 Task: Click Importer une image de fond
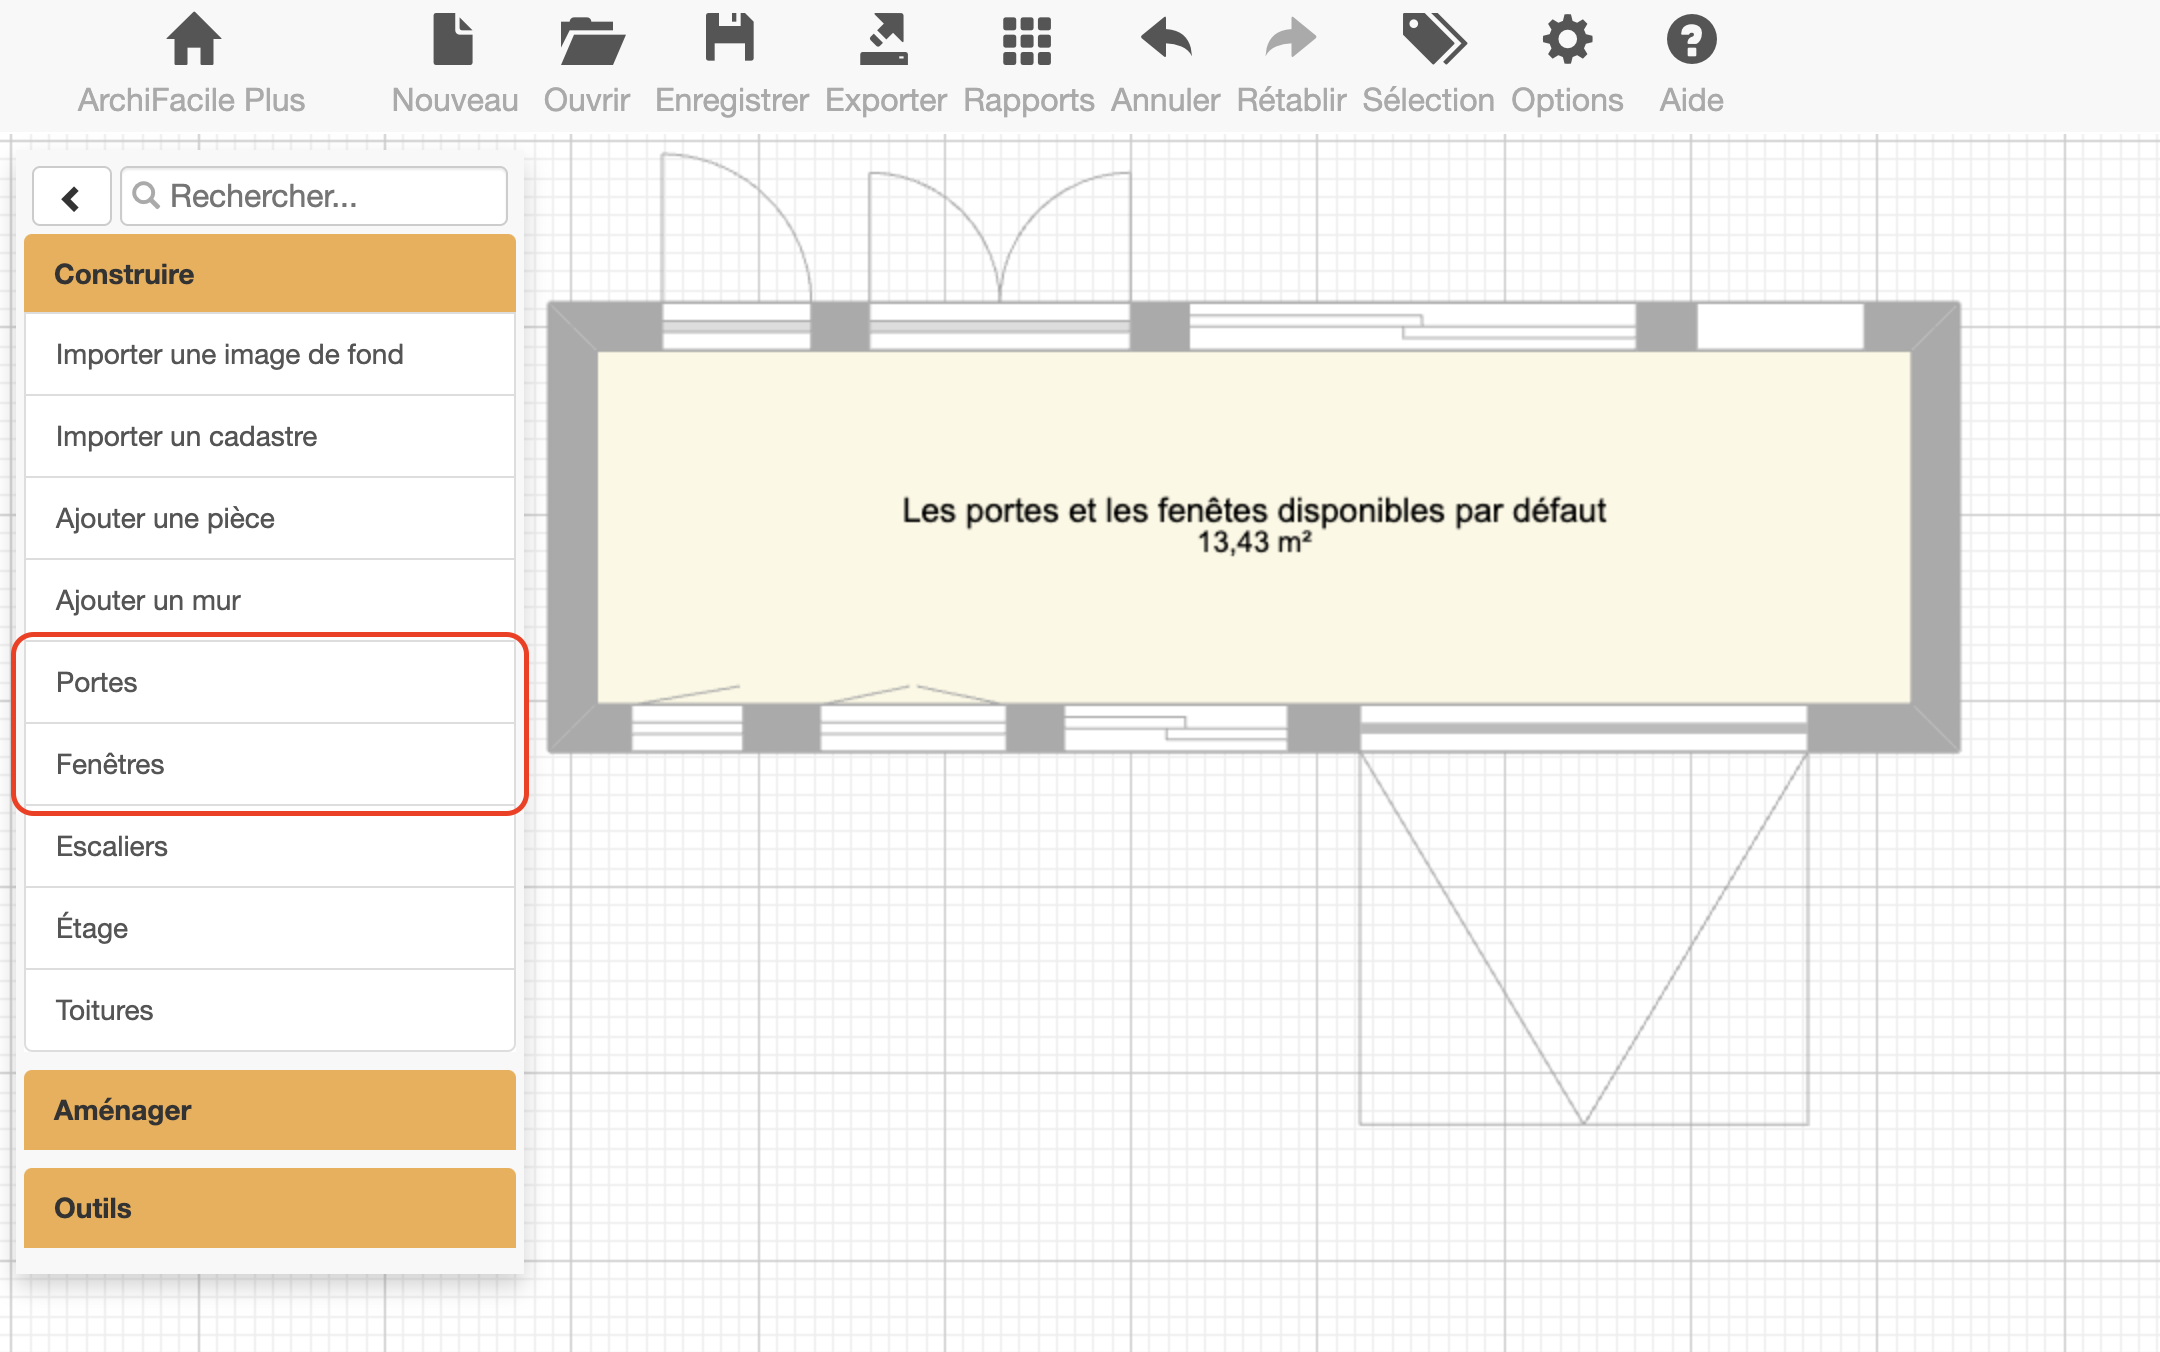pos(269,354)
